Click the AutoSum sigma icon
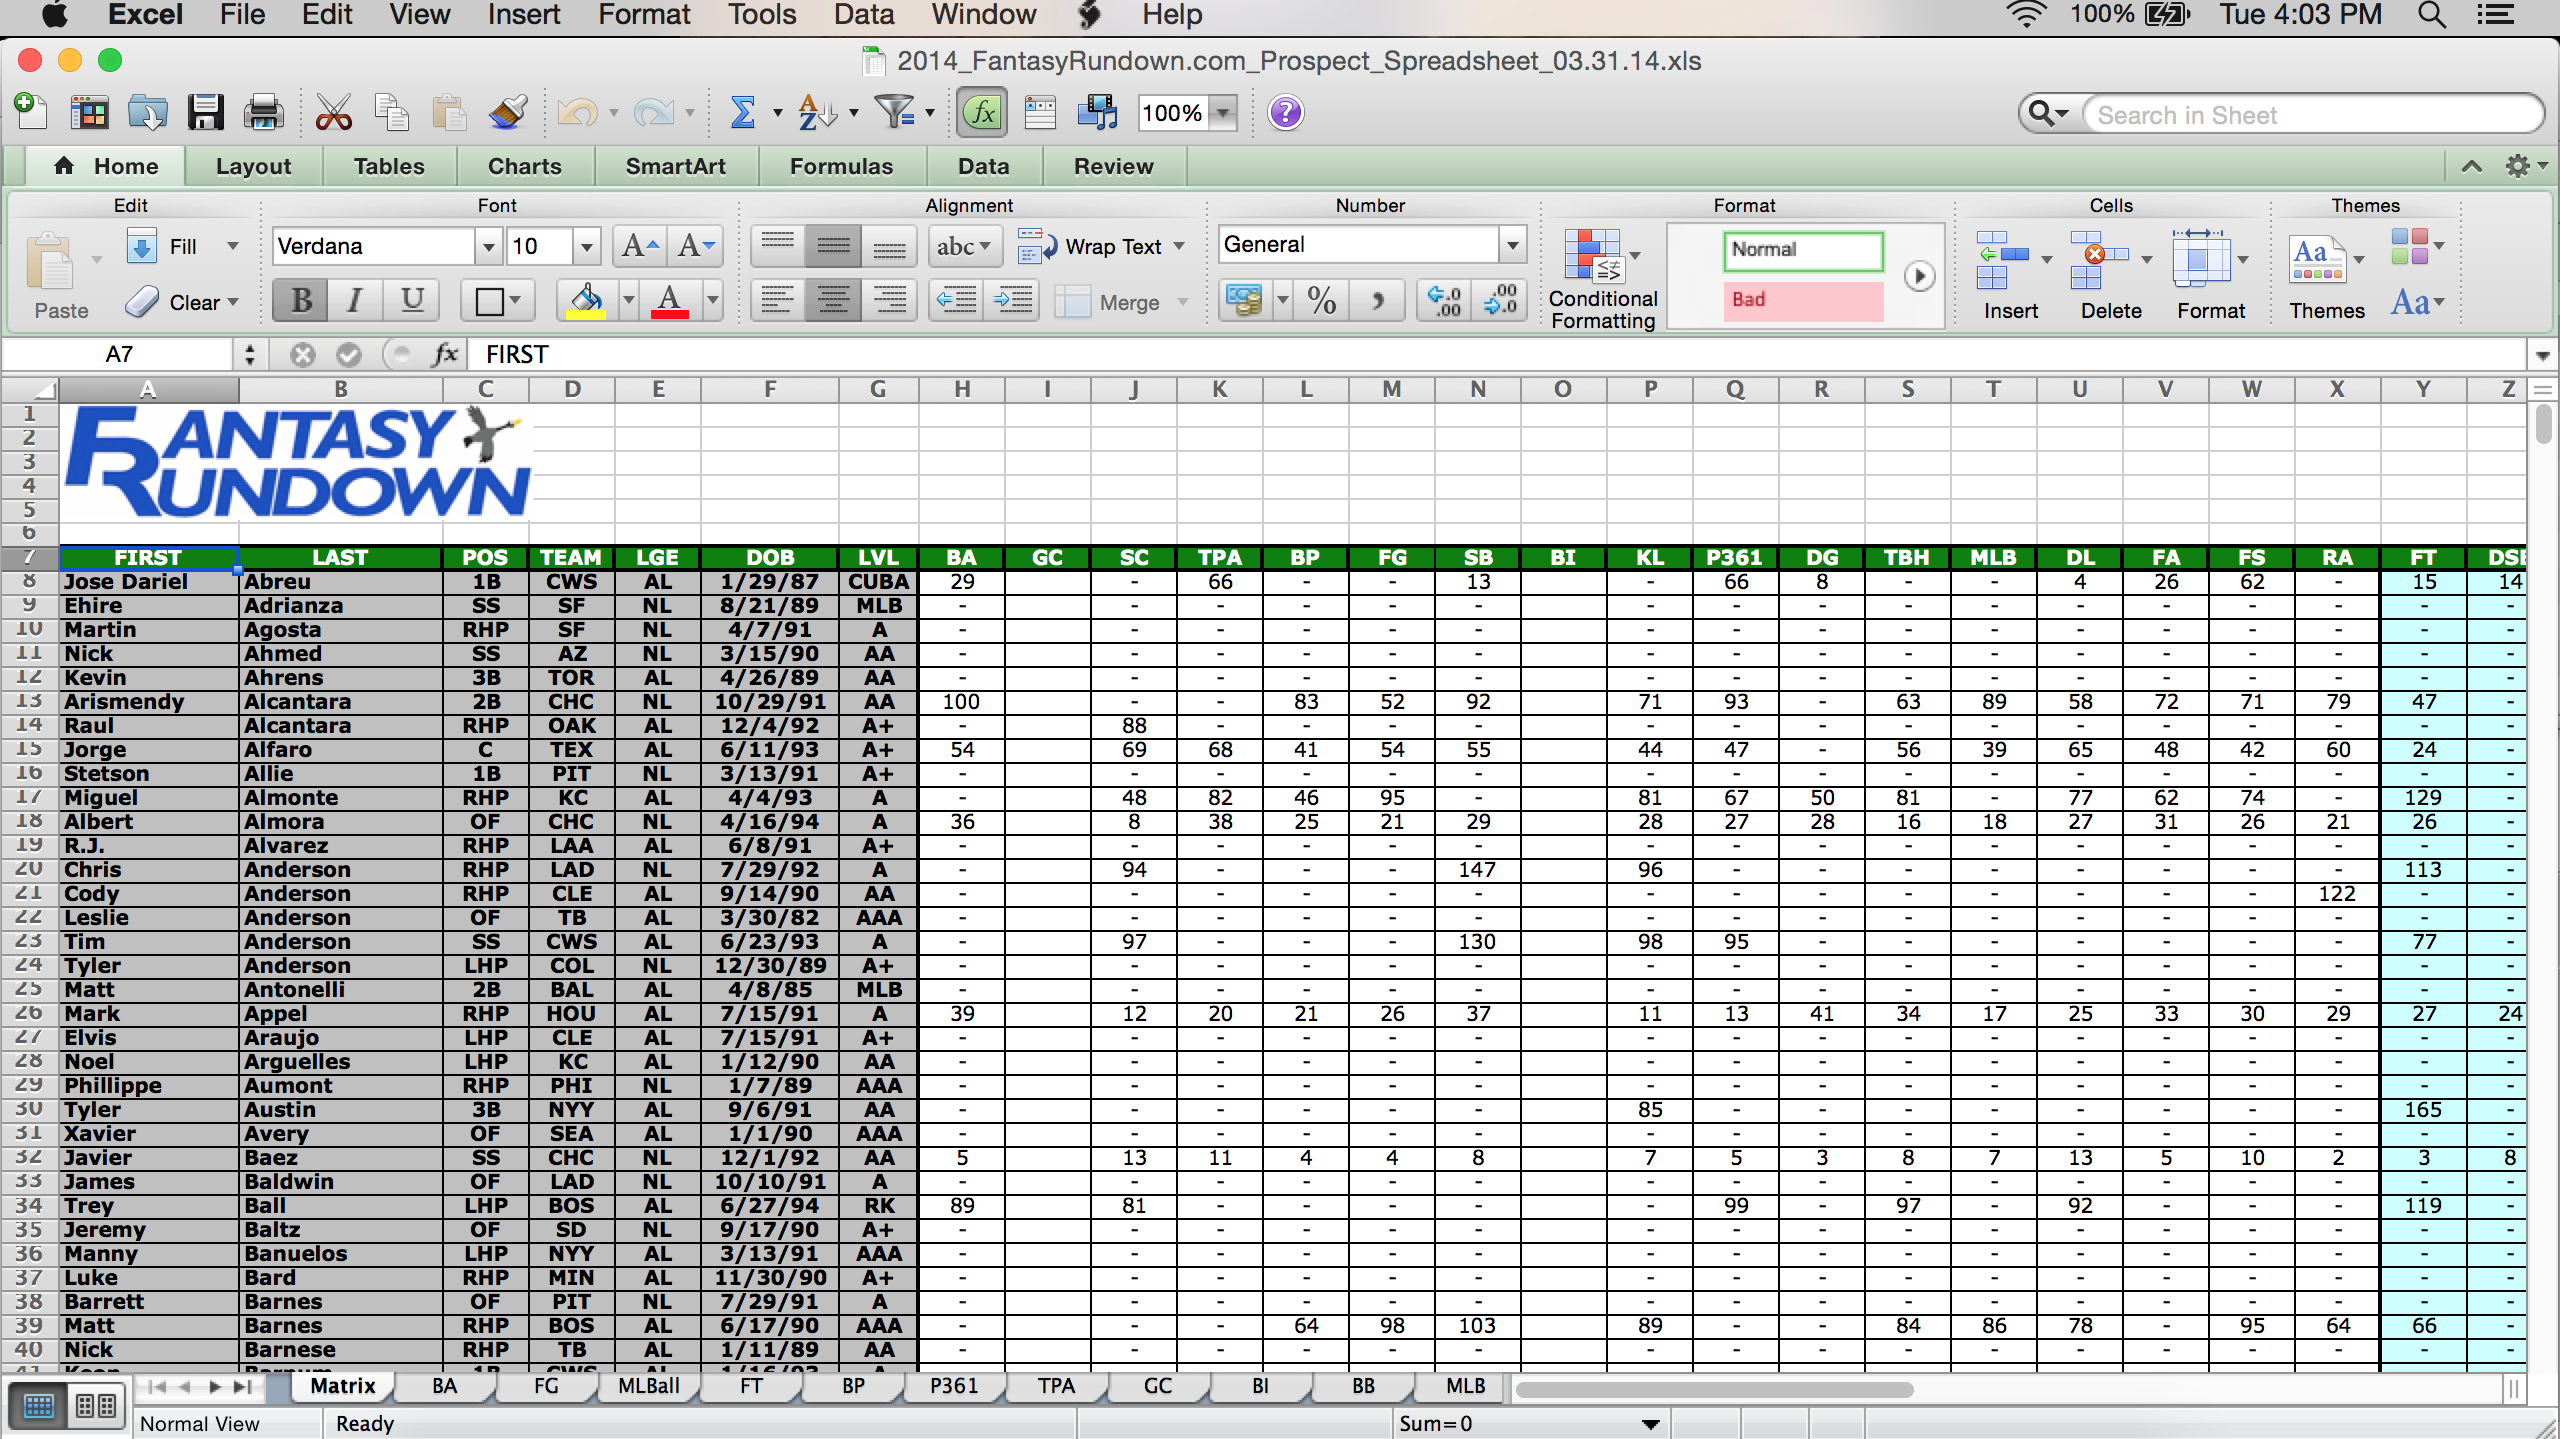2560x1439 pixels. pos(742,112)
